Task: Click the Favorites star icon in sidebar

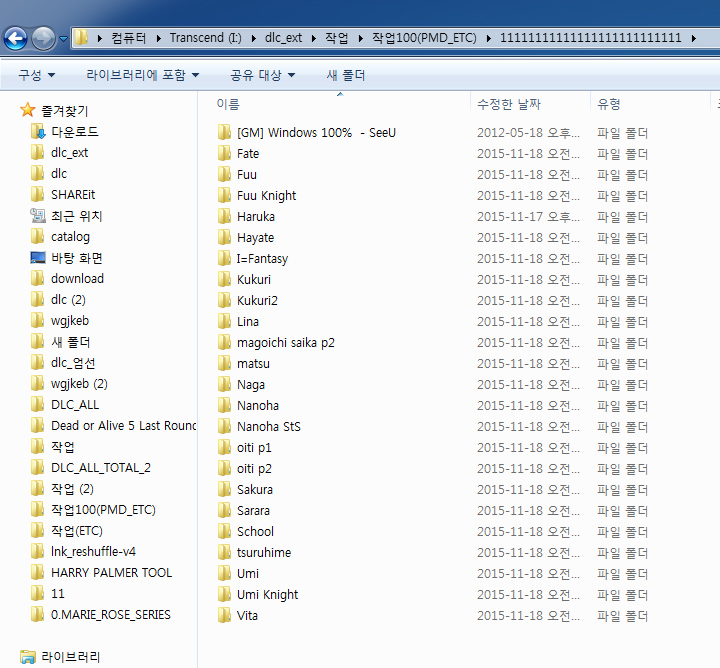Action: (x=28, y=111)
